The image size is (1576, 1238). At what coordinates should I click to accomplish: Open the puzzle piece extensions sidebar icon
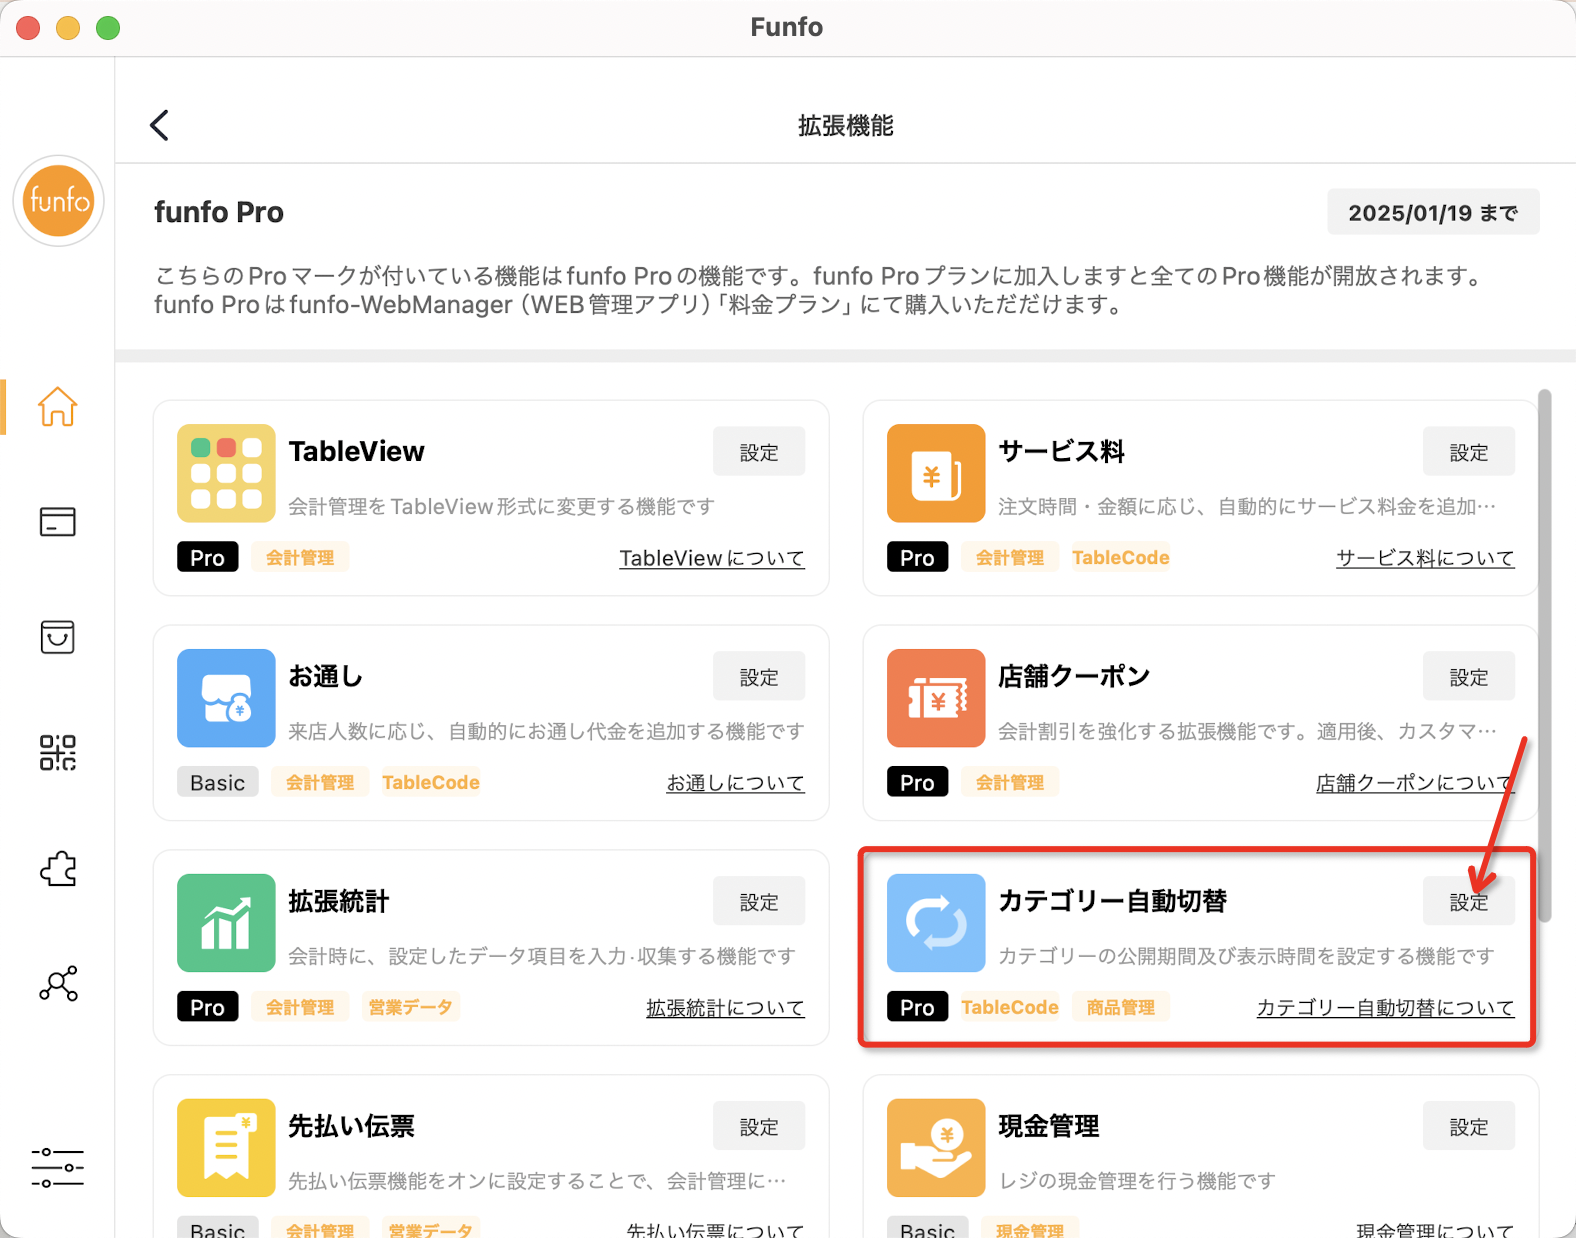coord(57,868)
